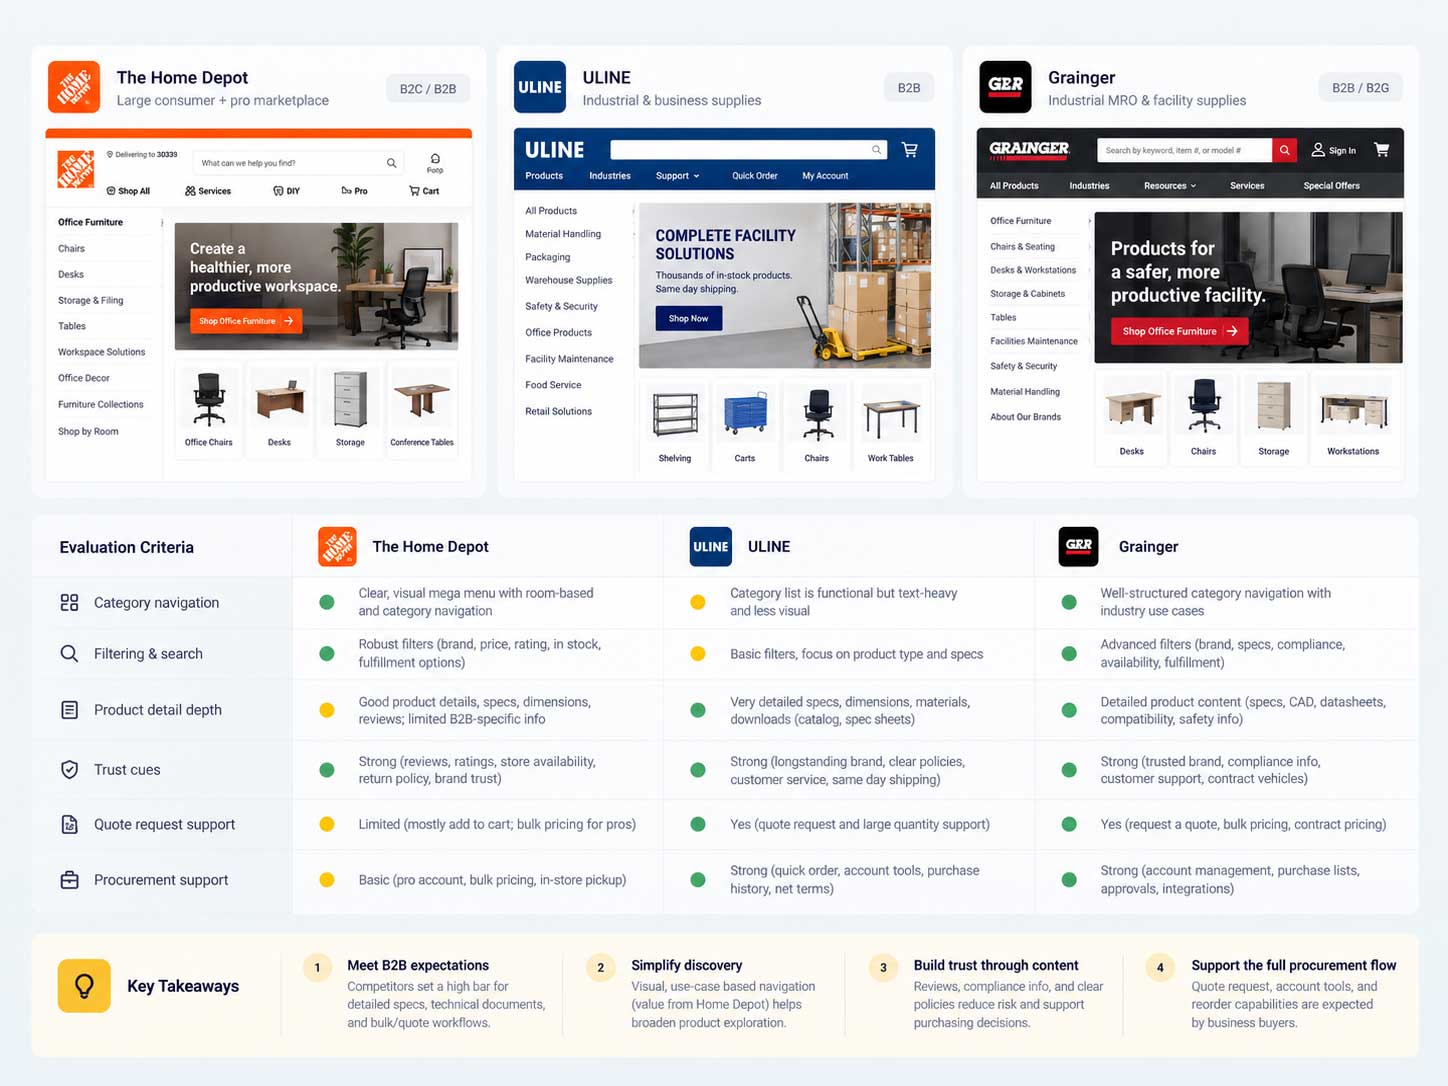Open the Grainger shopping cart icon
The image size is (1448, 1086).
1382,150
